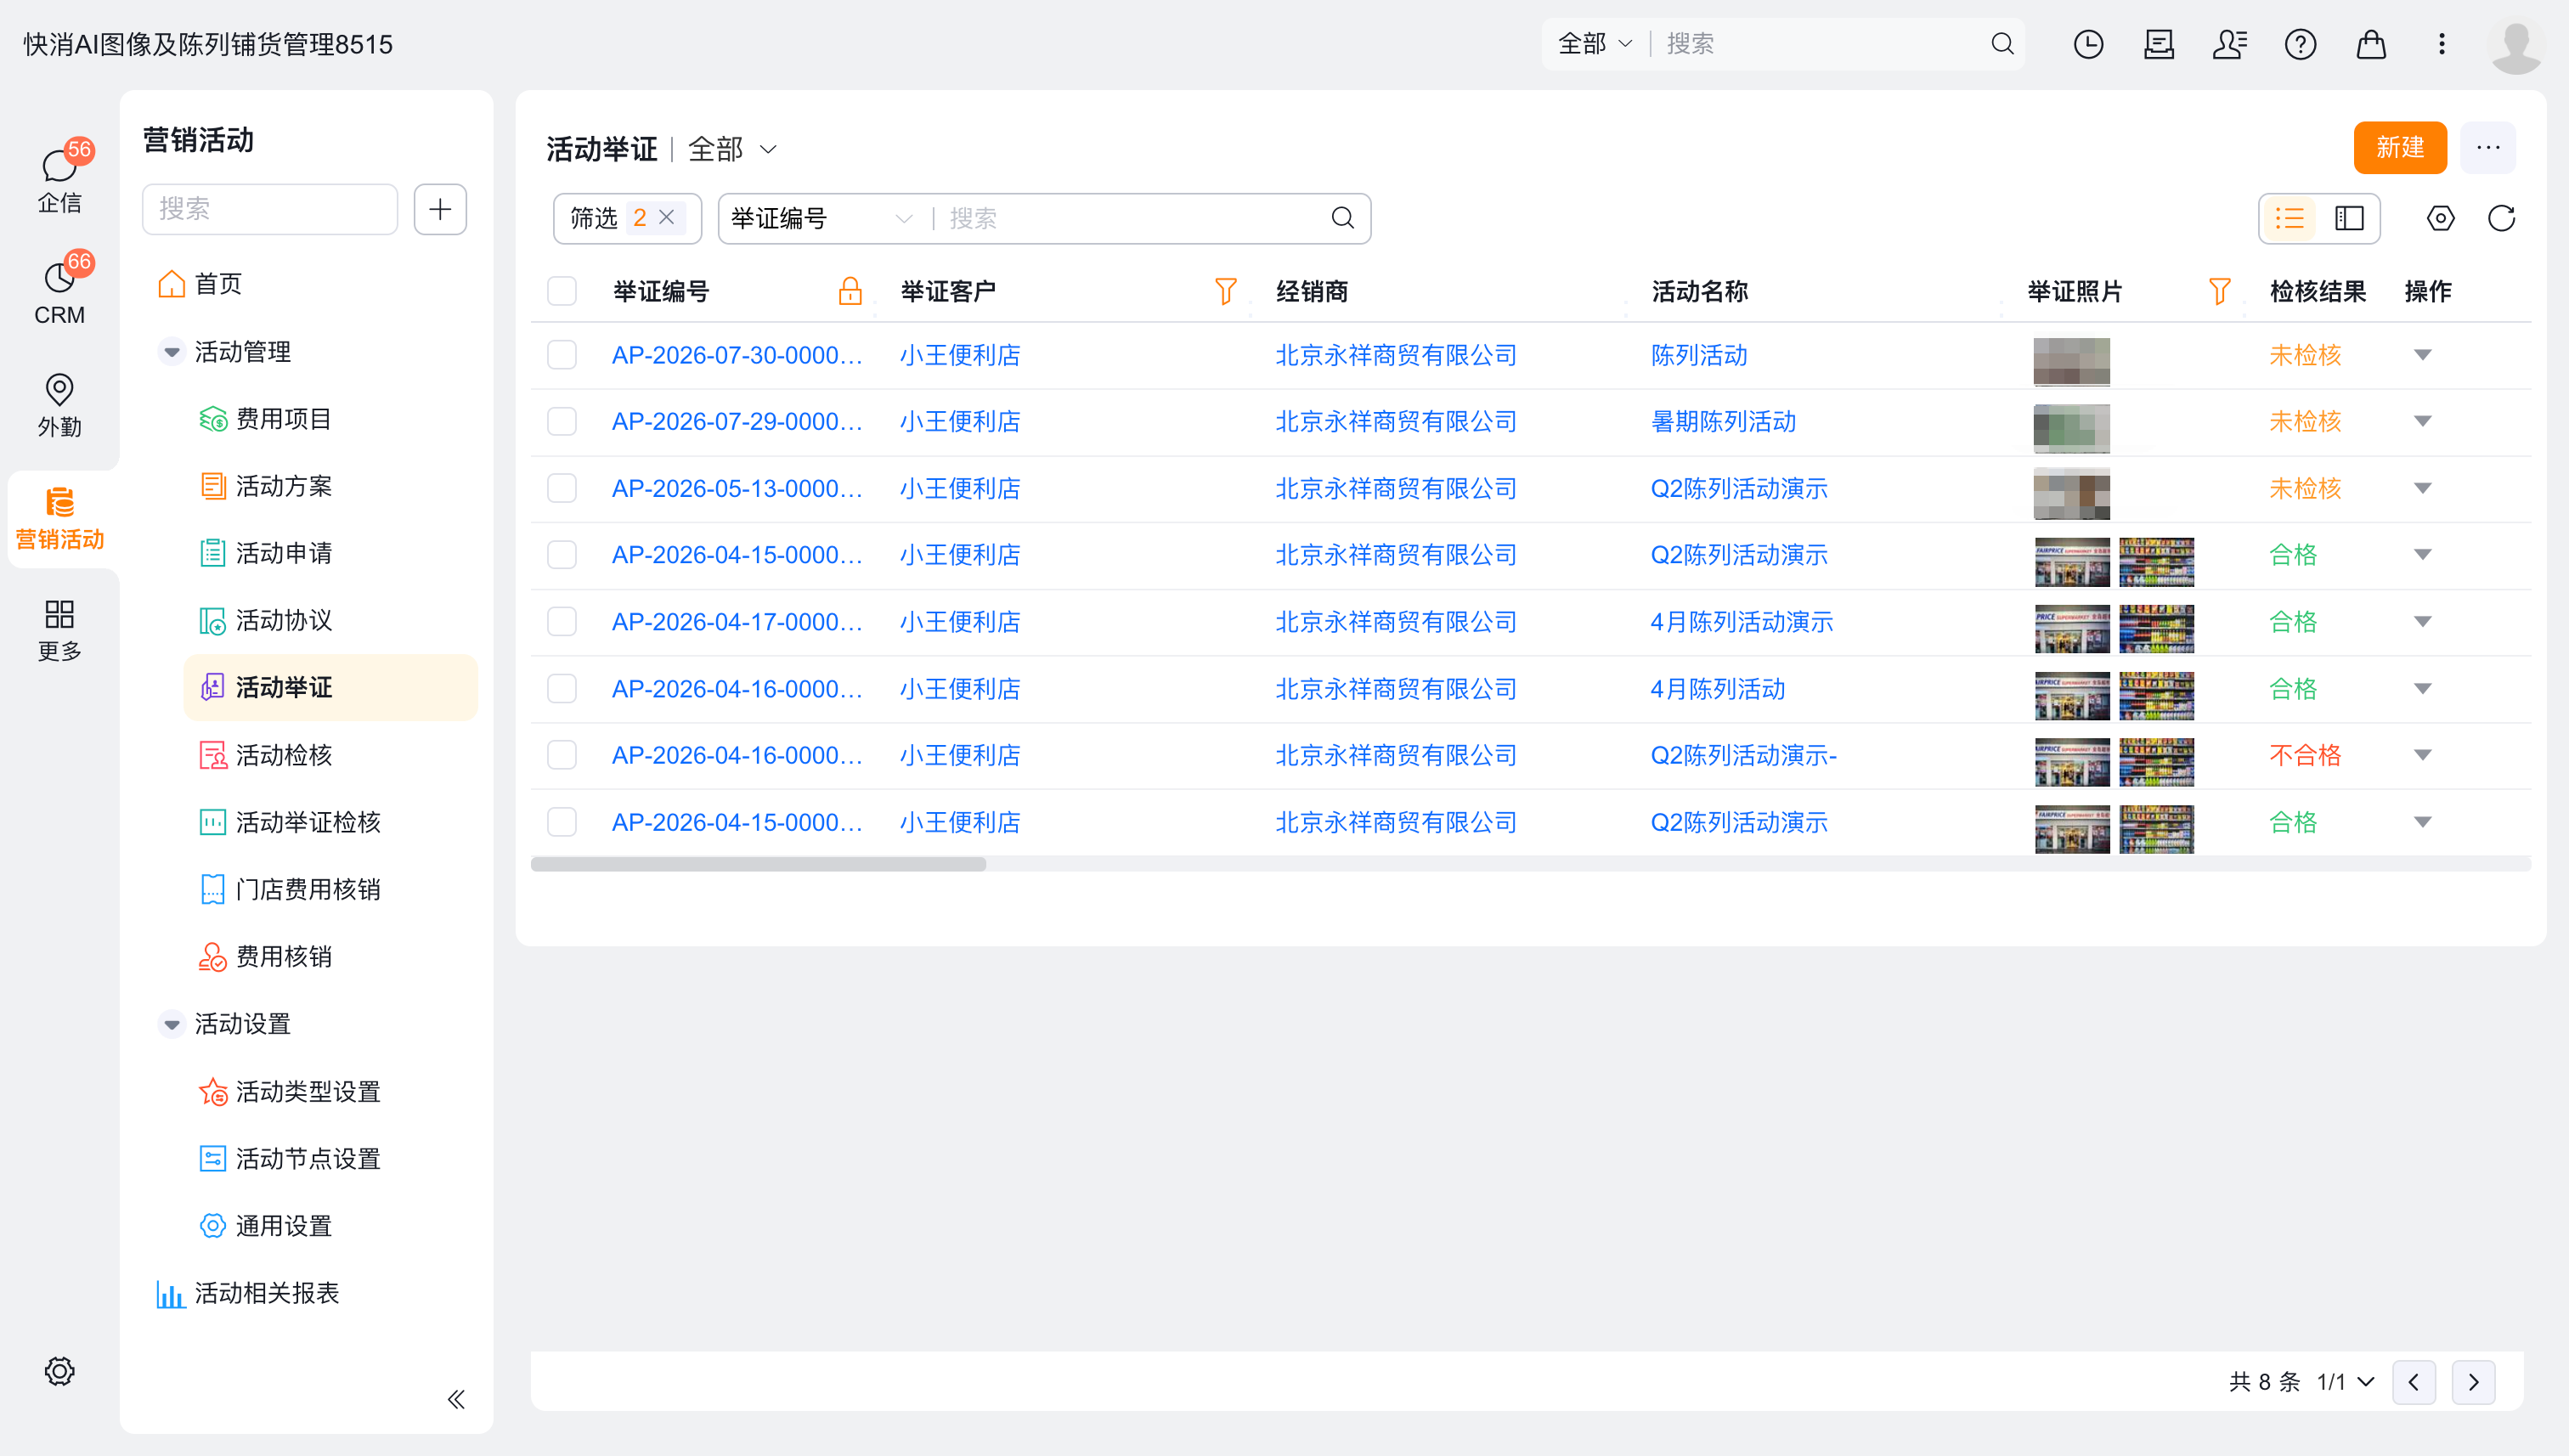The width and height of the screenshot is (2569, 1456).
Task: Open the contacts icon in header
Action: [x=2230, y=44]
